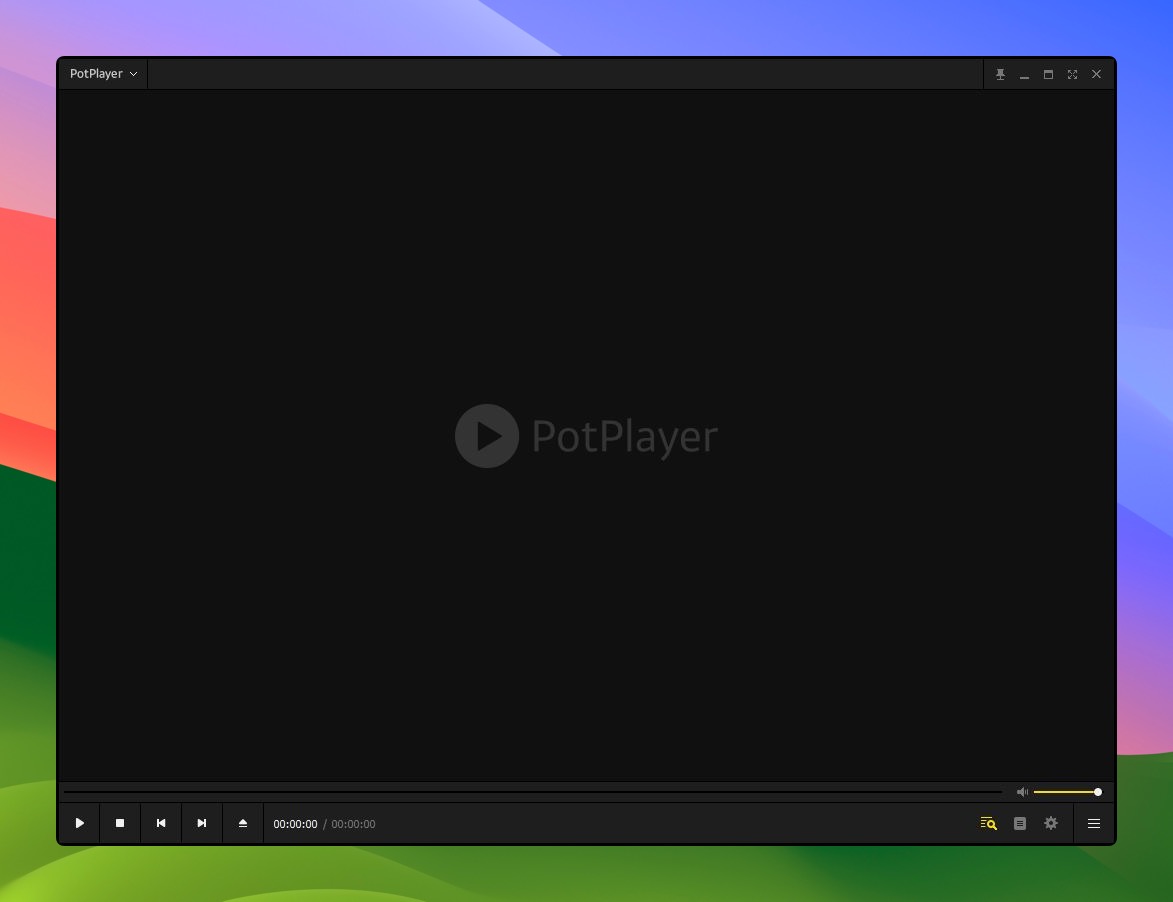The image size is (1173, 902).
Task: Click the PotPlayer titlebar chevron
Action: 133,73
